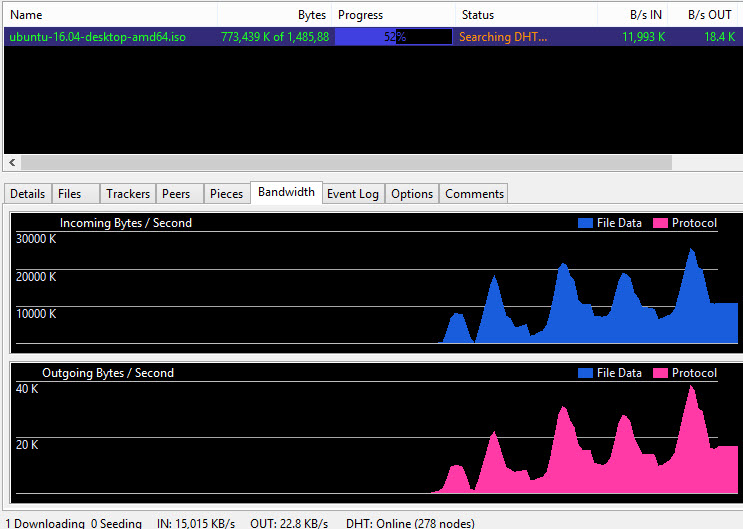Click the 1 Downloading status entry
743x529 pixels.
point(45,523)
